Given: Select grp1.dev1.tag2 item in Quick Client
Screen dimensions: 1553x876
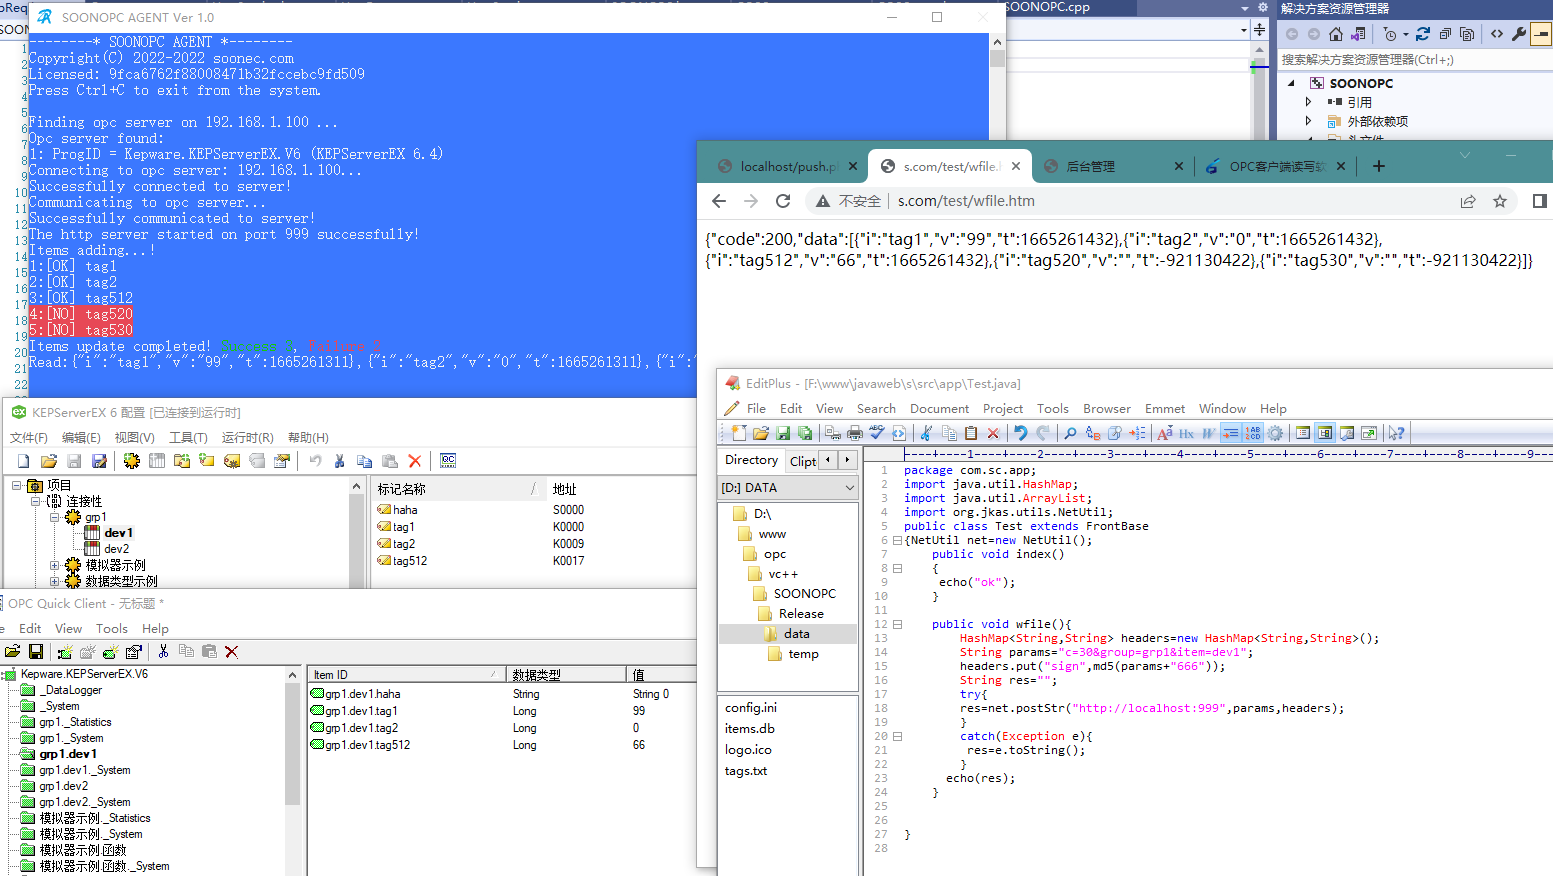Looking at the screenshot, I should [x=361, y=728].
